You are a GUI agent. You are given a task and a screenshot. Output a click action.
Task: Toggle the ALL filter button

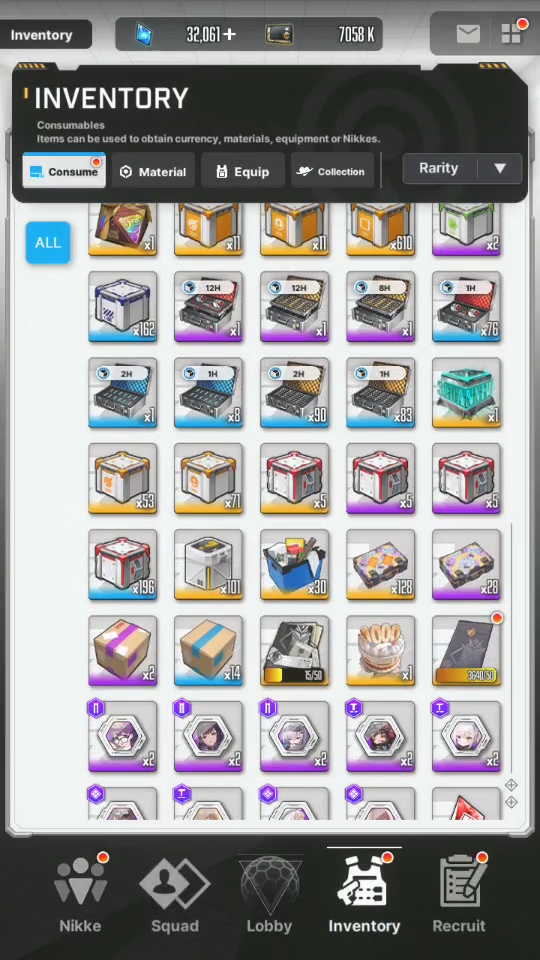[x=48, y=242]
